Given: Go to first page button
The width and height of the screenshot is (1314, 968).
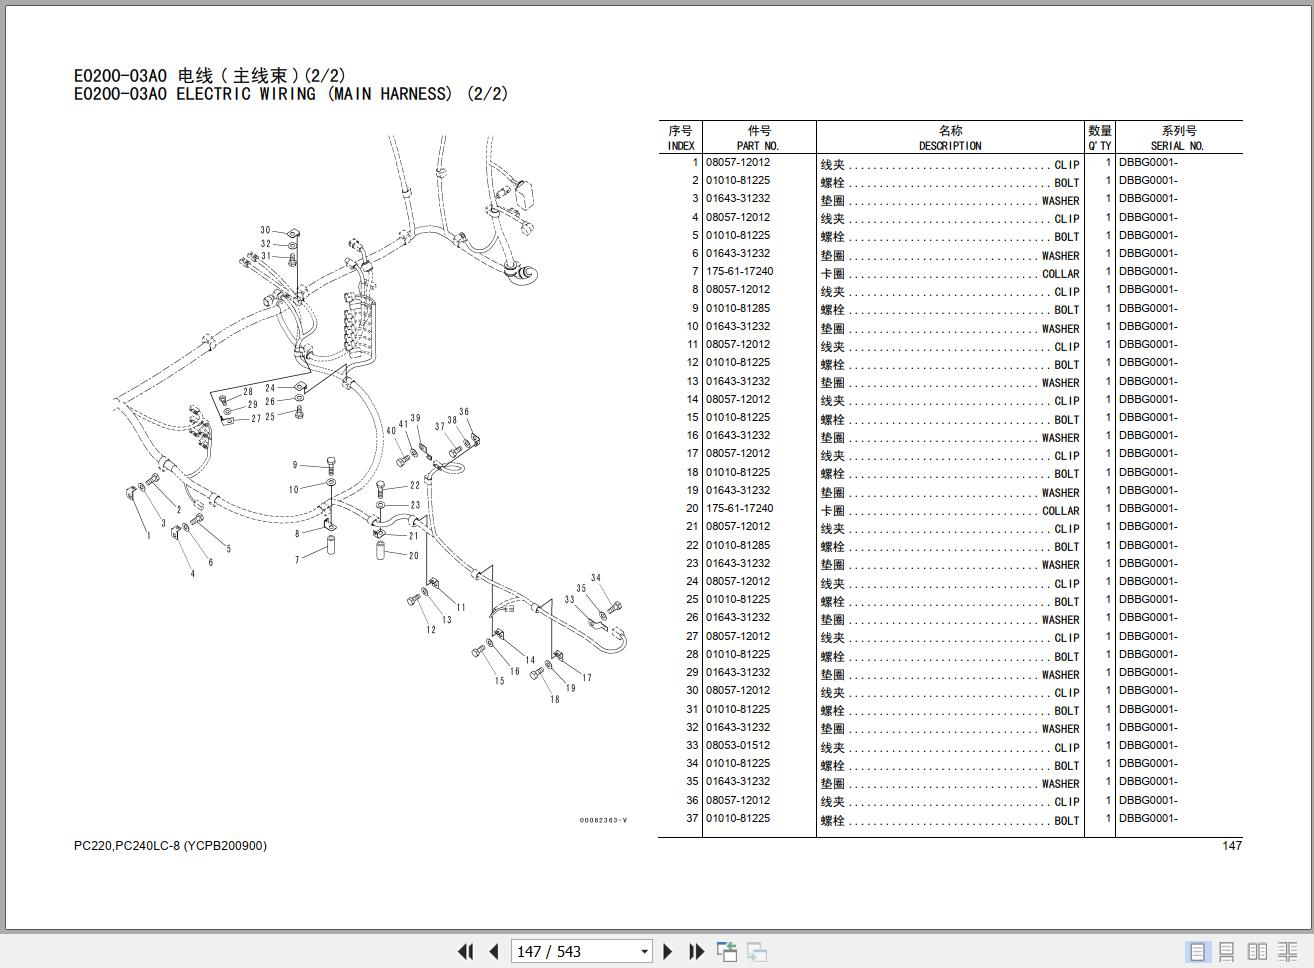Looking at the screenshot, I should (x=465, y=951).
